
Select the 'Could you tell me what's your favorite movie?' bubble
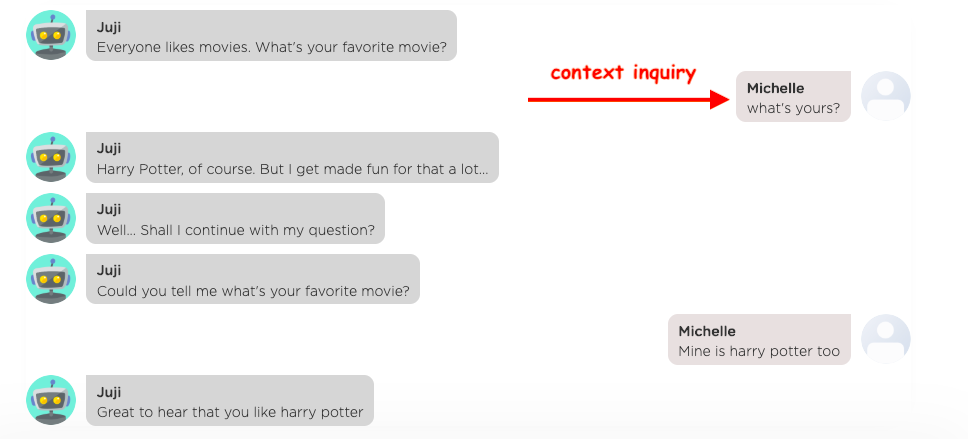pyautogui.click(x=252, y=278)
